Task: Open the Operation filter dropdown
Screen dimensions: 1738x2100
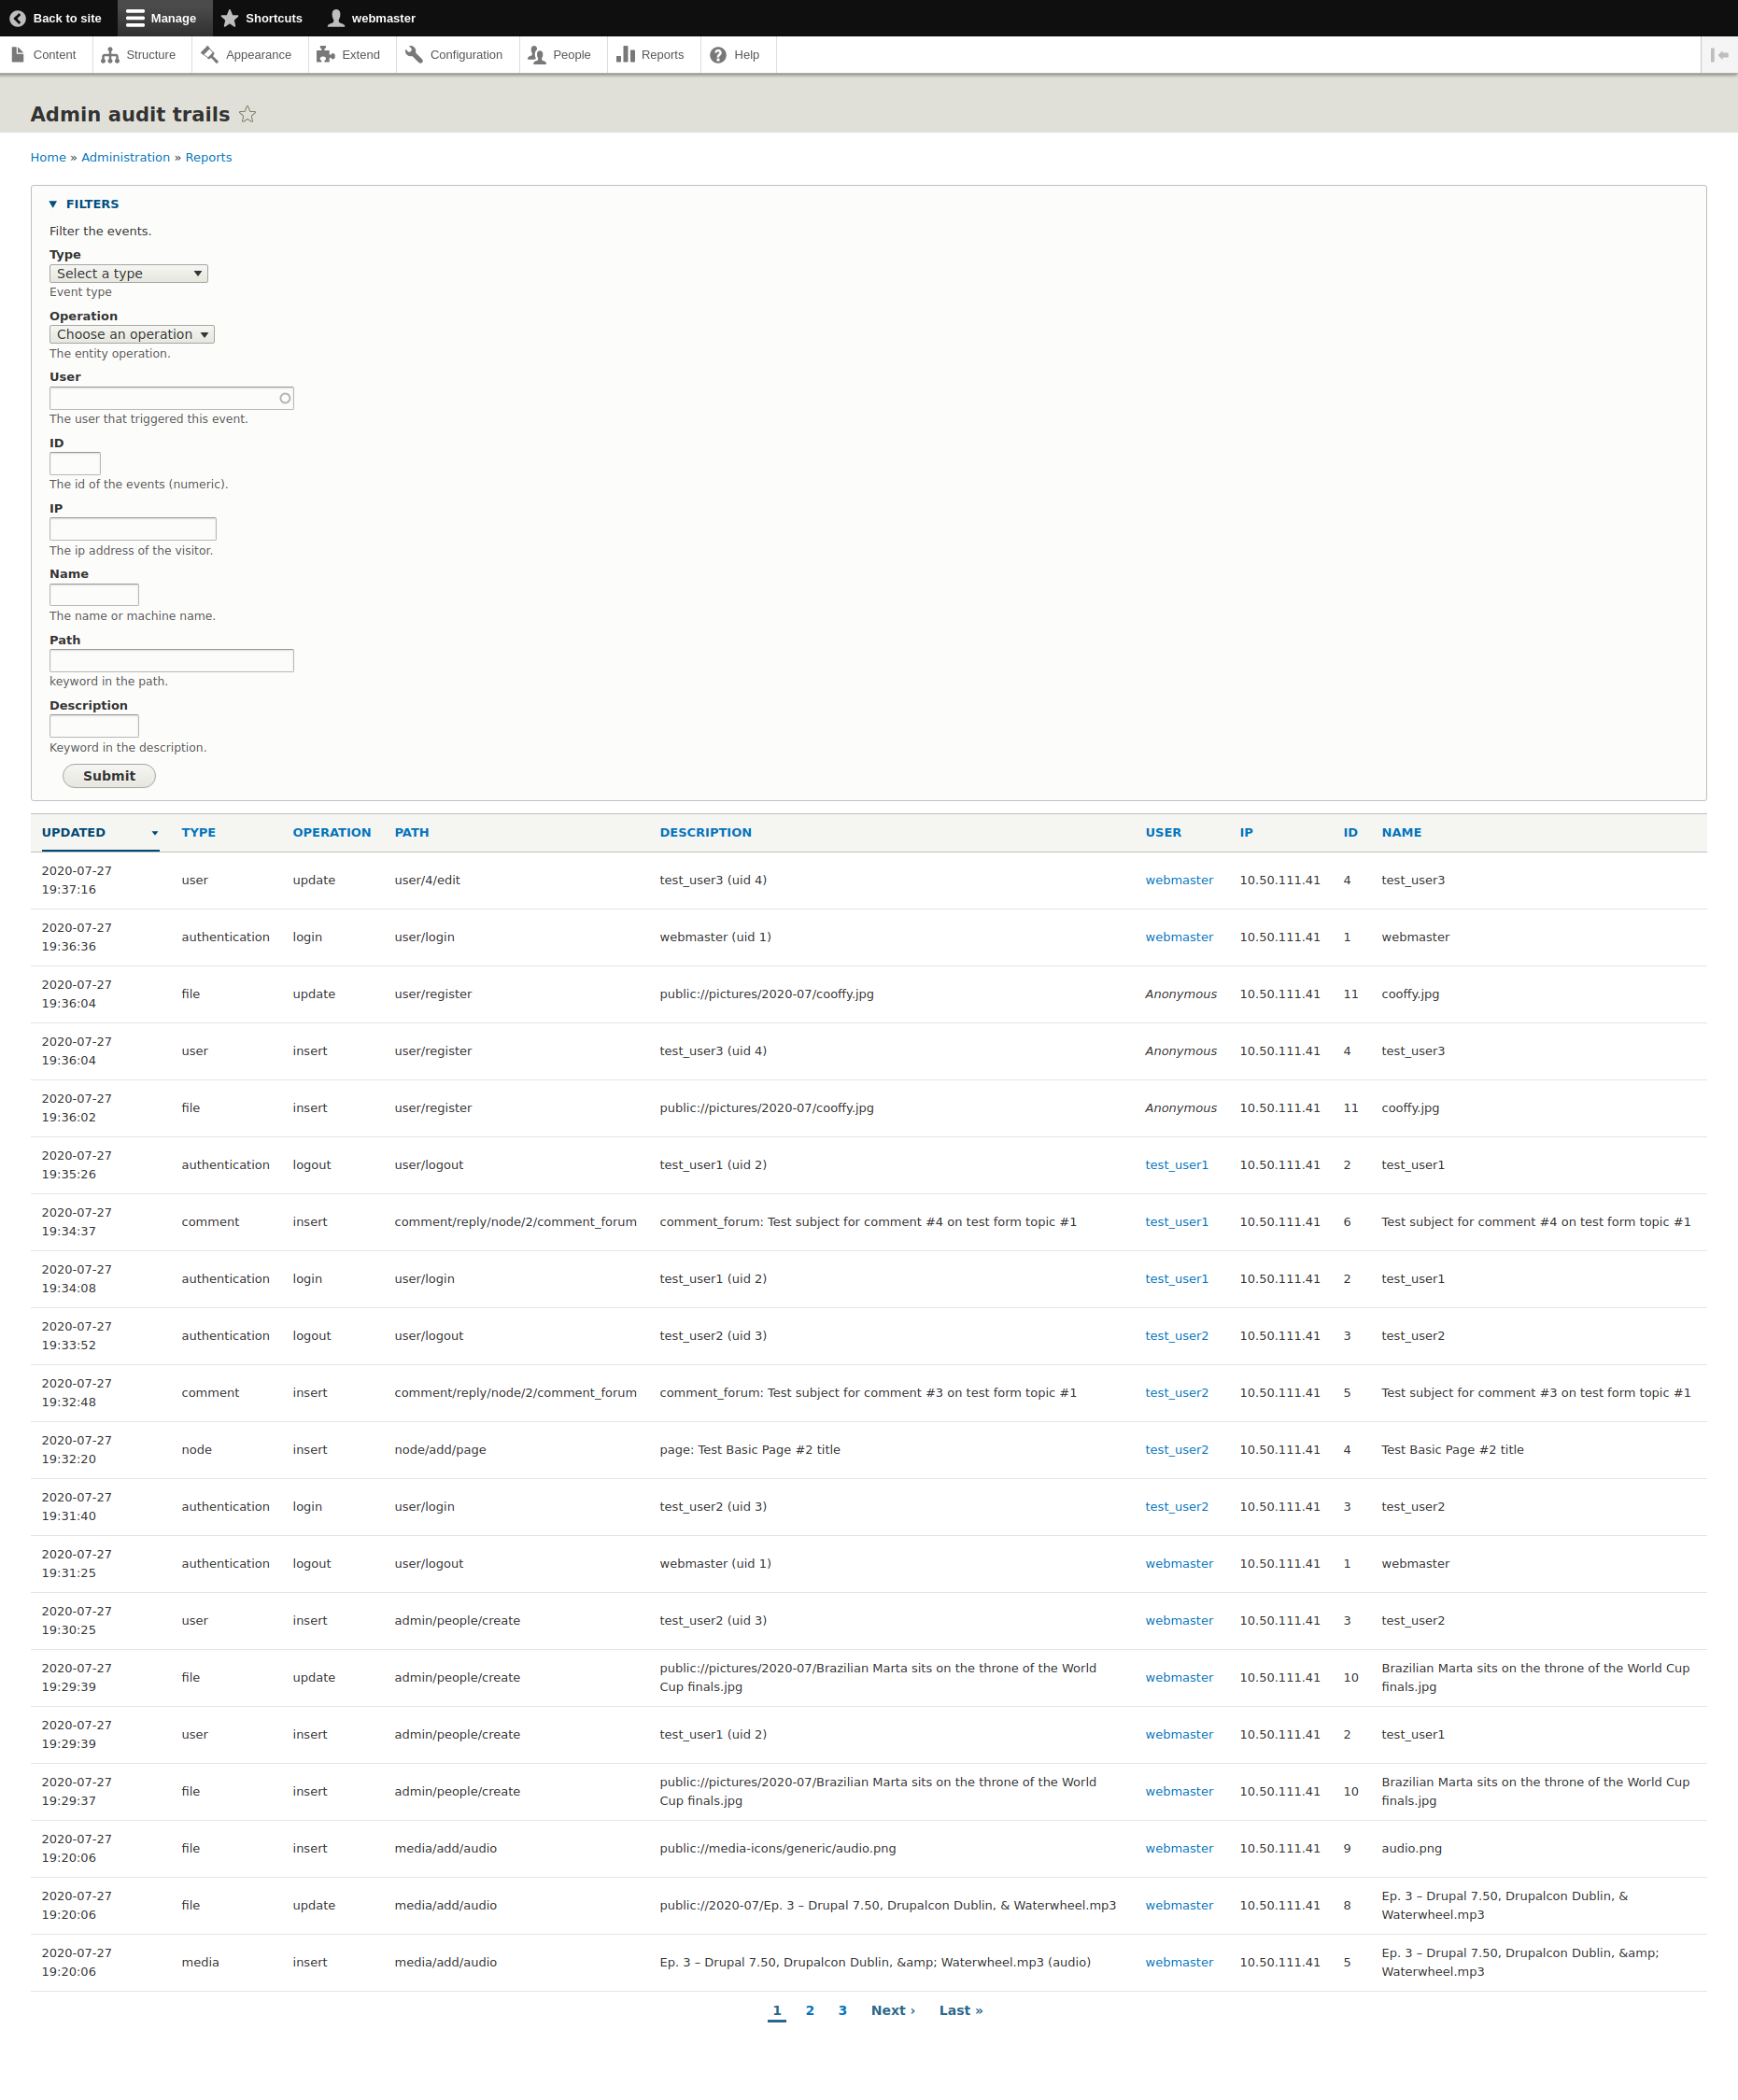Action: 132,334
